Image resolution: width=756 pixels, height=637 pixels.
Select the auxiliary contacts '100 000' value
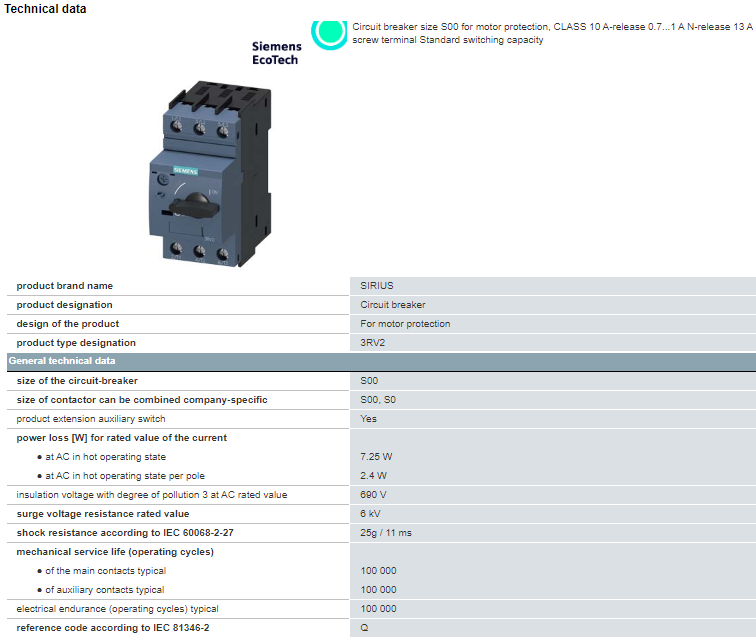point(378,590)
